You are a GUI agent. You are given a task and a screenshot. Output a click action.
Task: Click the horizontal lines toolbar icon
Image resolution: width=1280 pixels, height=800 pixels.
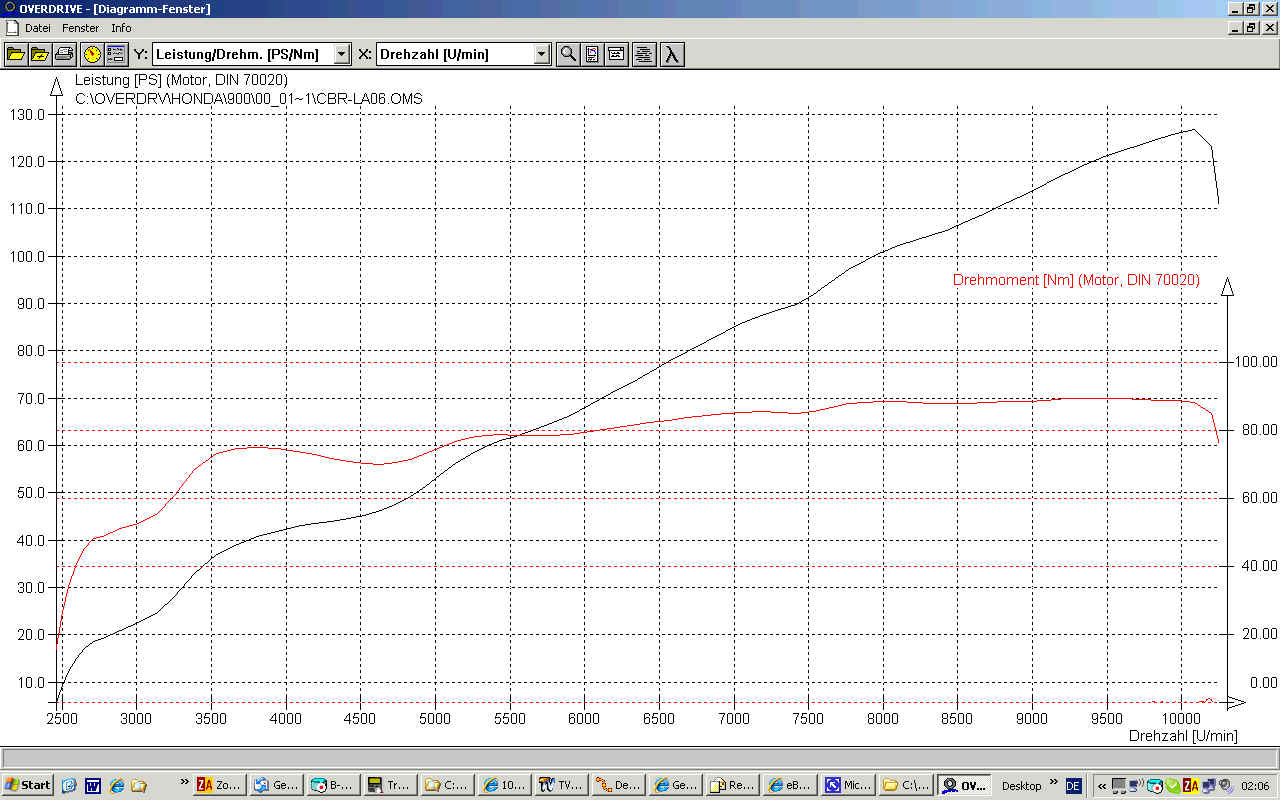pos(644,54)
